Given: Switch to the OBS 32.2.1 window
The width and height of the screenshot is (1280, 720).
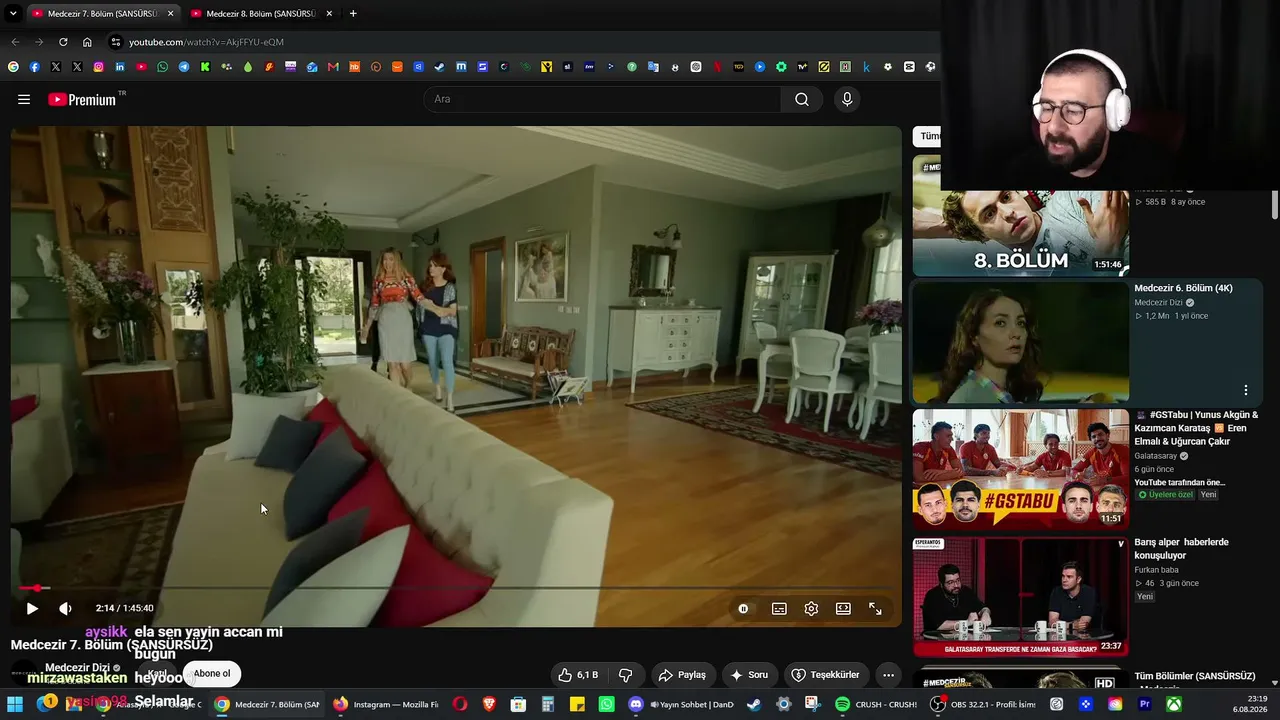Looking at the screenshot, I should pyautogui.click(x=984, y=704).
